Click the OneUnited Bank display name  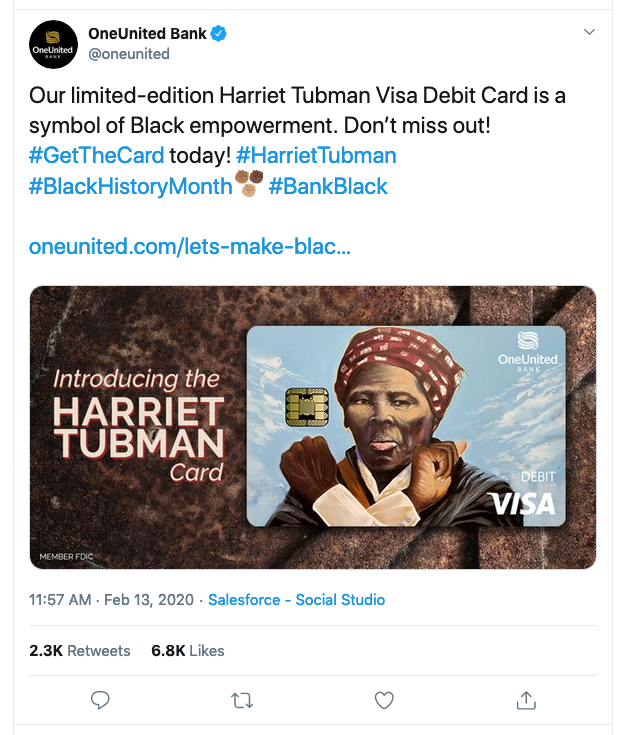pyautogui.click(x=147, y=34)
